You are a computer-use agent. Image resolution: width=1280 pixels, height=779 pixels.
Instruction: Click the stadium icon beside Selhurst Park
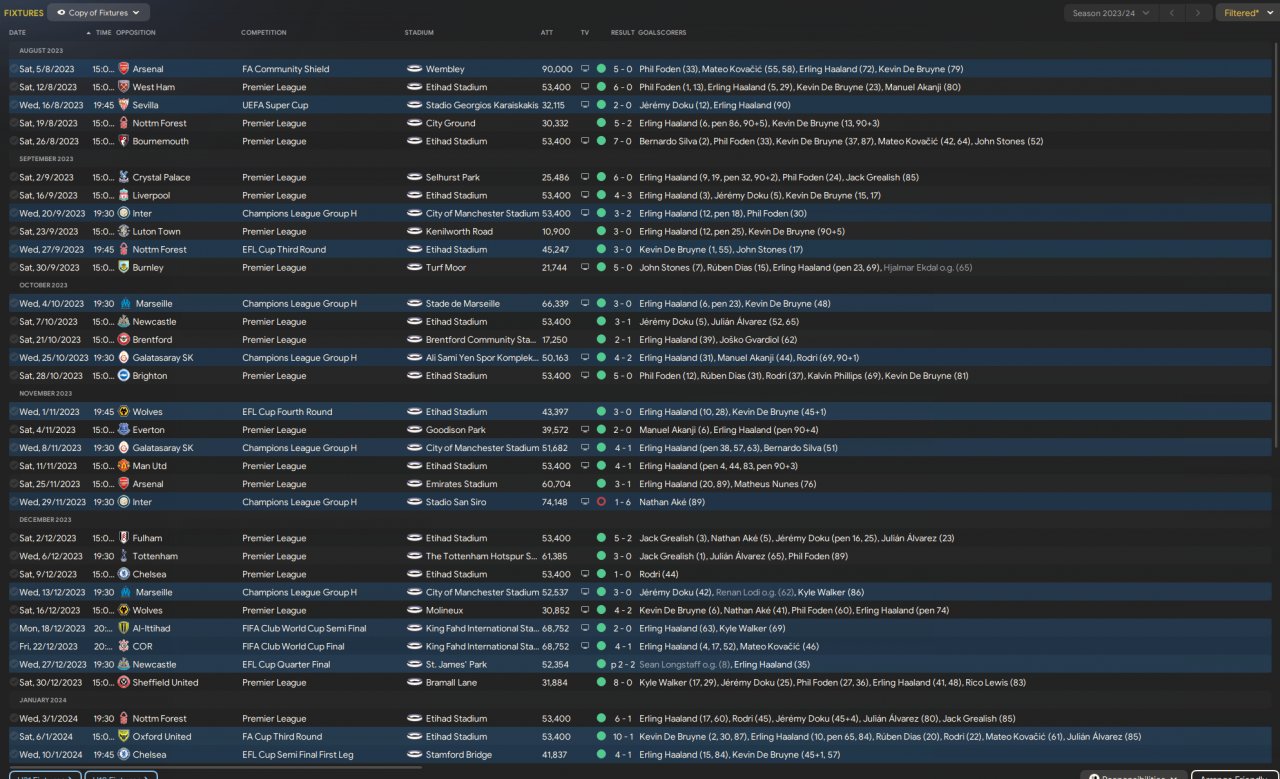414,177
